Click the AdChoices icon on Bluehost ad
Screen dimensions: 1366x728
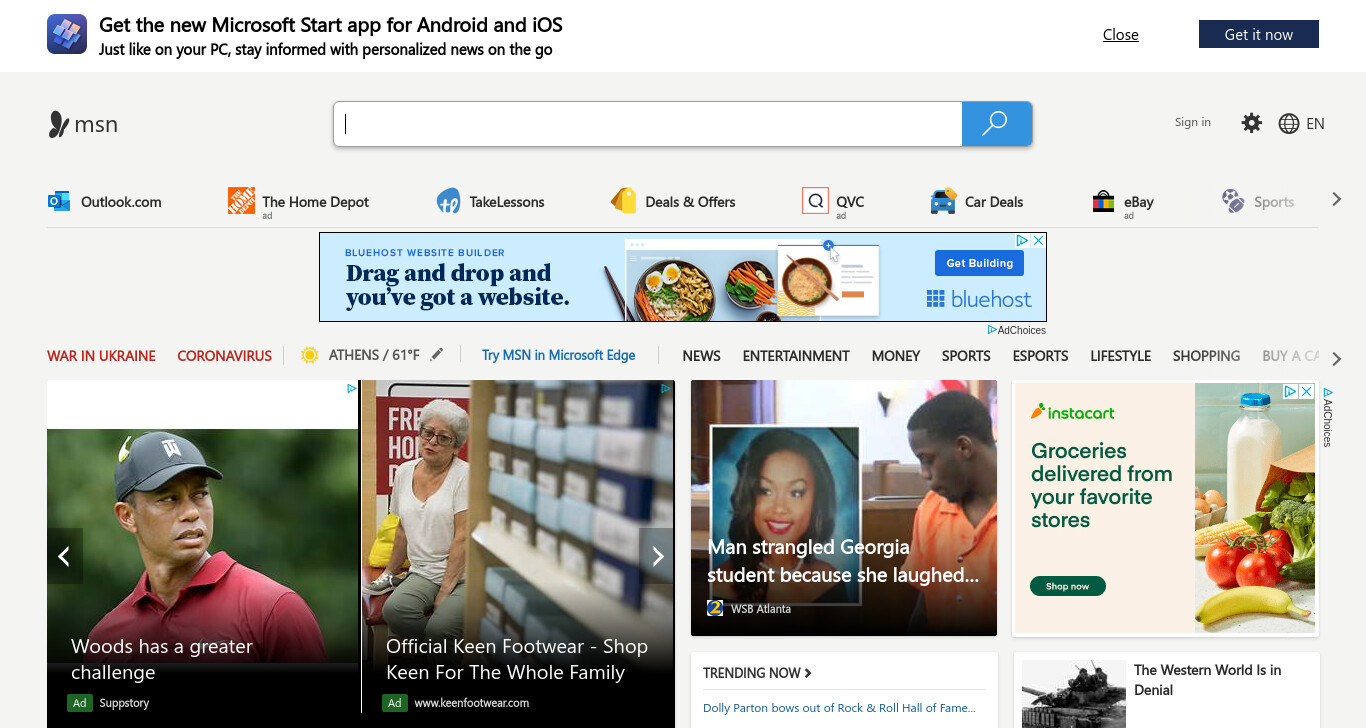pyautogui.click(x=1023, y=241)
